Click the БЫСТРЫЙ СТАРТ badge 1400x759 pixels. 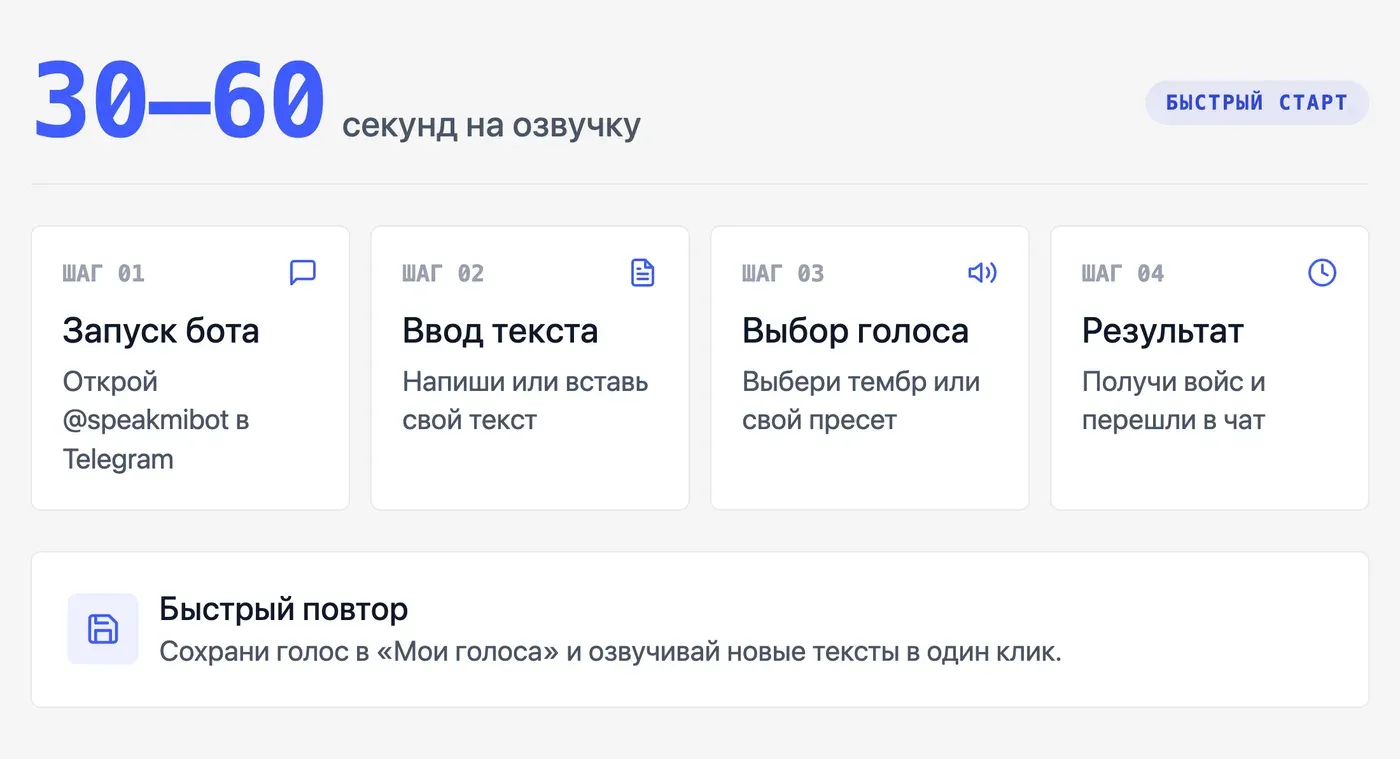click(1257, 103)
